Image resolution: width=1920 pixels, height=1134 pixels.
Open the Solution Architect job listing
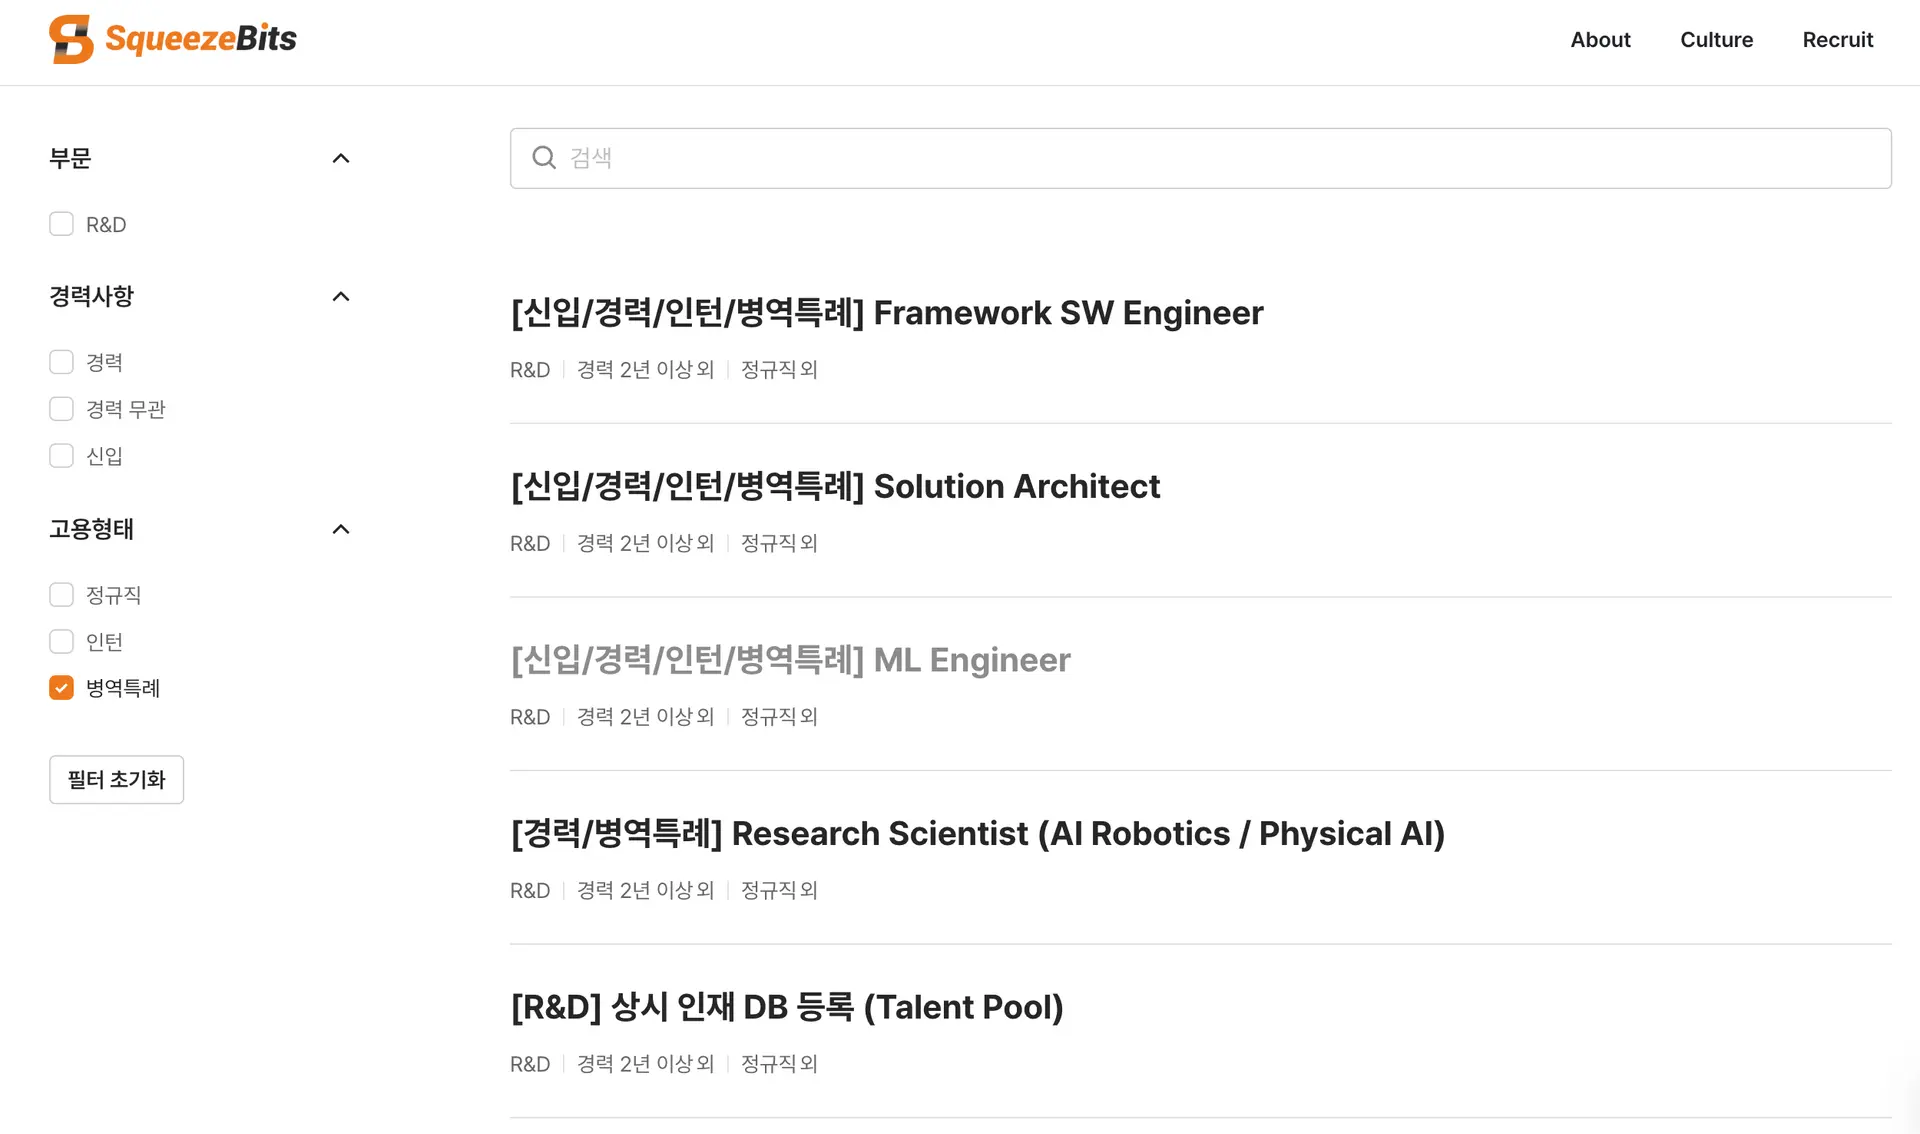pyautogui.click(x=835, y=487)
